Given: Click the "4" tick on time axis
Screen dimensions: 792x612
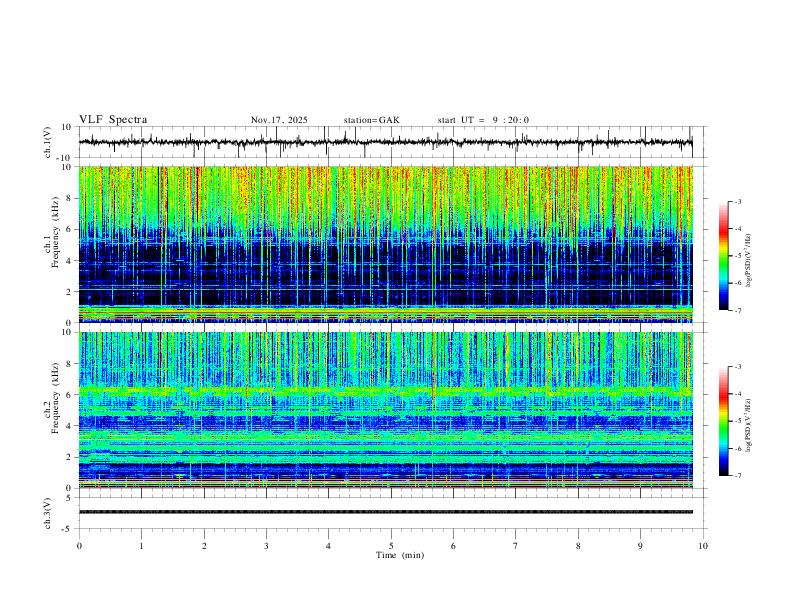Looking at the screenshot, I should (x=328, y=546).
